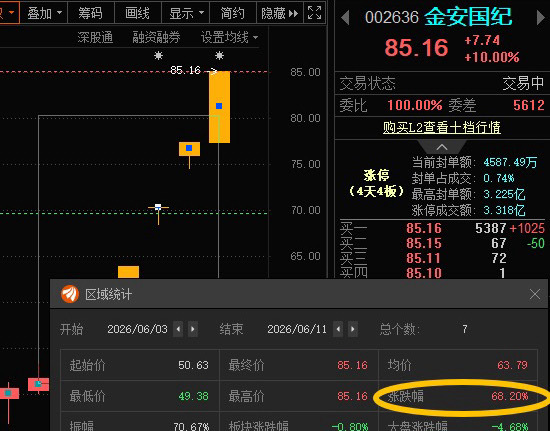Click 买三 price 85.11
The height and width of the screenshot is (431, 550).
click(423, 258)
